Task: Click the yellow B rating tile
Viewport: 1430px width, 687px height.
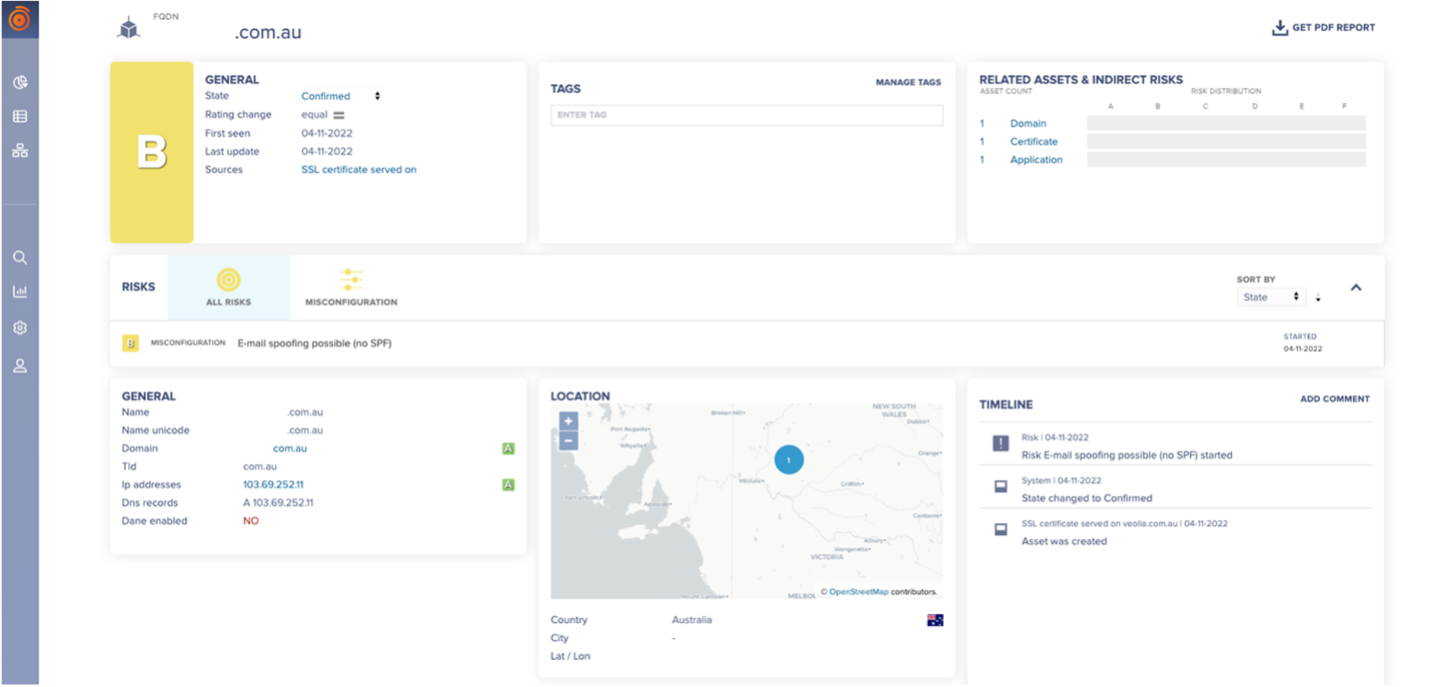Action: click(x=152, y=152)
